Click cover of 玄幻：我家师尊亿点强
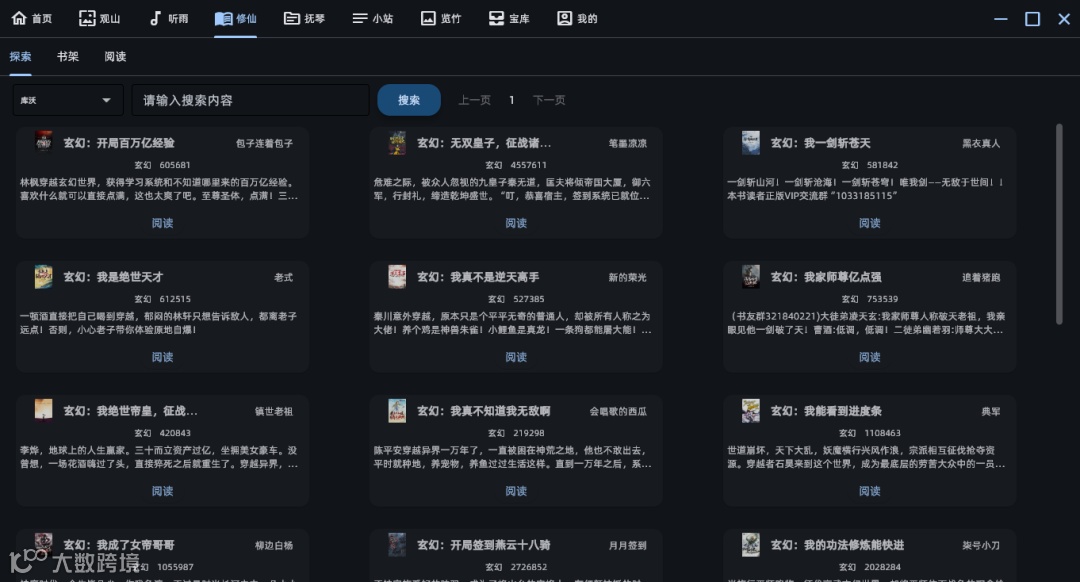Screen dimensions: 1080x582 click(x=751, y=276)
